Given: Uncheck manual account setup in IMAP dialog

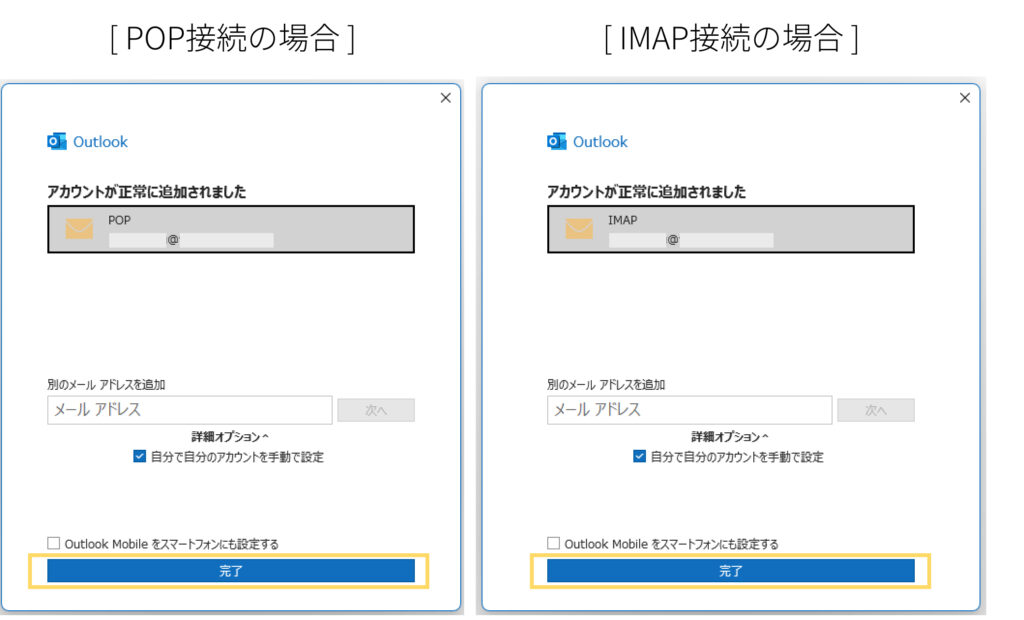Looking at the screenshot, I should pyautogui.click(x=640, y=457).
